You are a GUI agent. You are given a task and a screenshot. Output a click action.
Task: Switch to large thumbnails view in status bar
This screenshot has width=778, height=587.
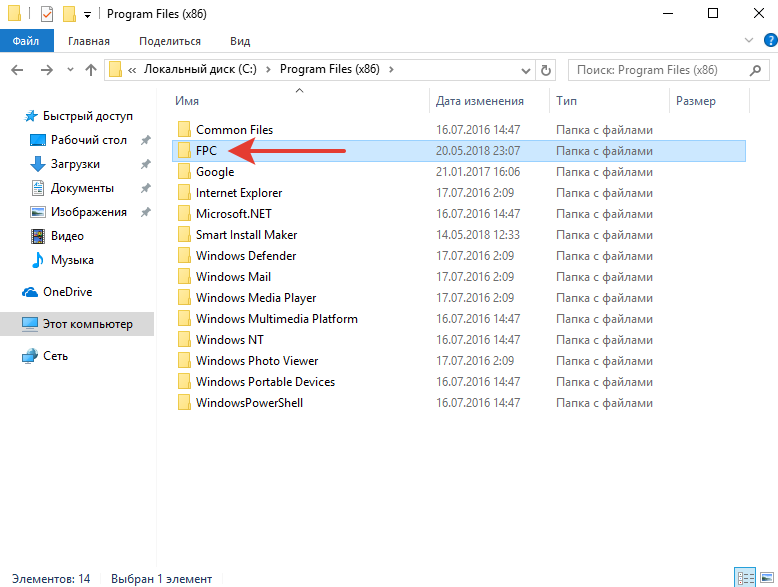tap(767, 578)
